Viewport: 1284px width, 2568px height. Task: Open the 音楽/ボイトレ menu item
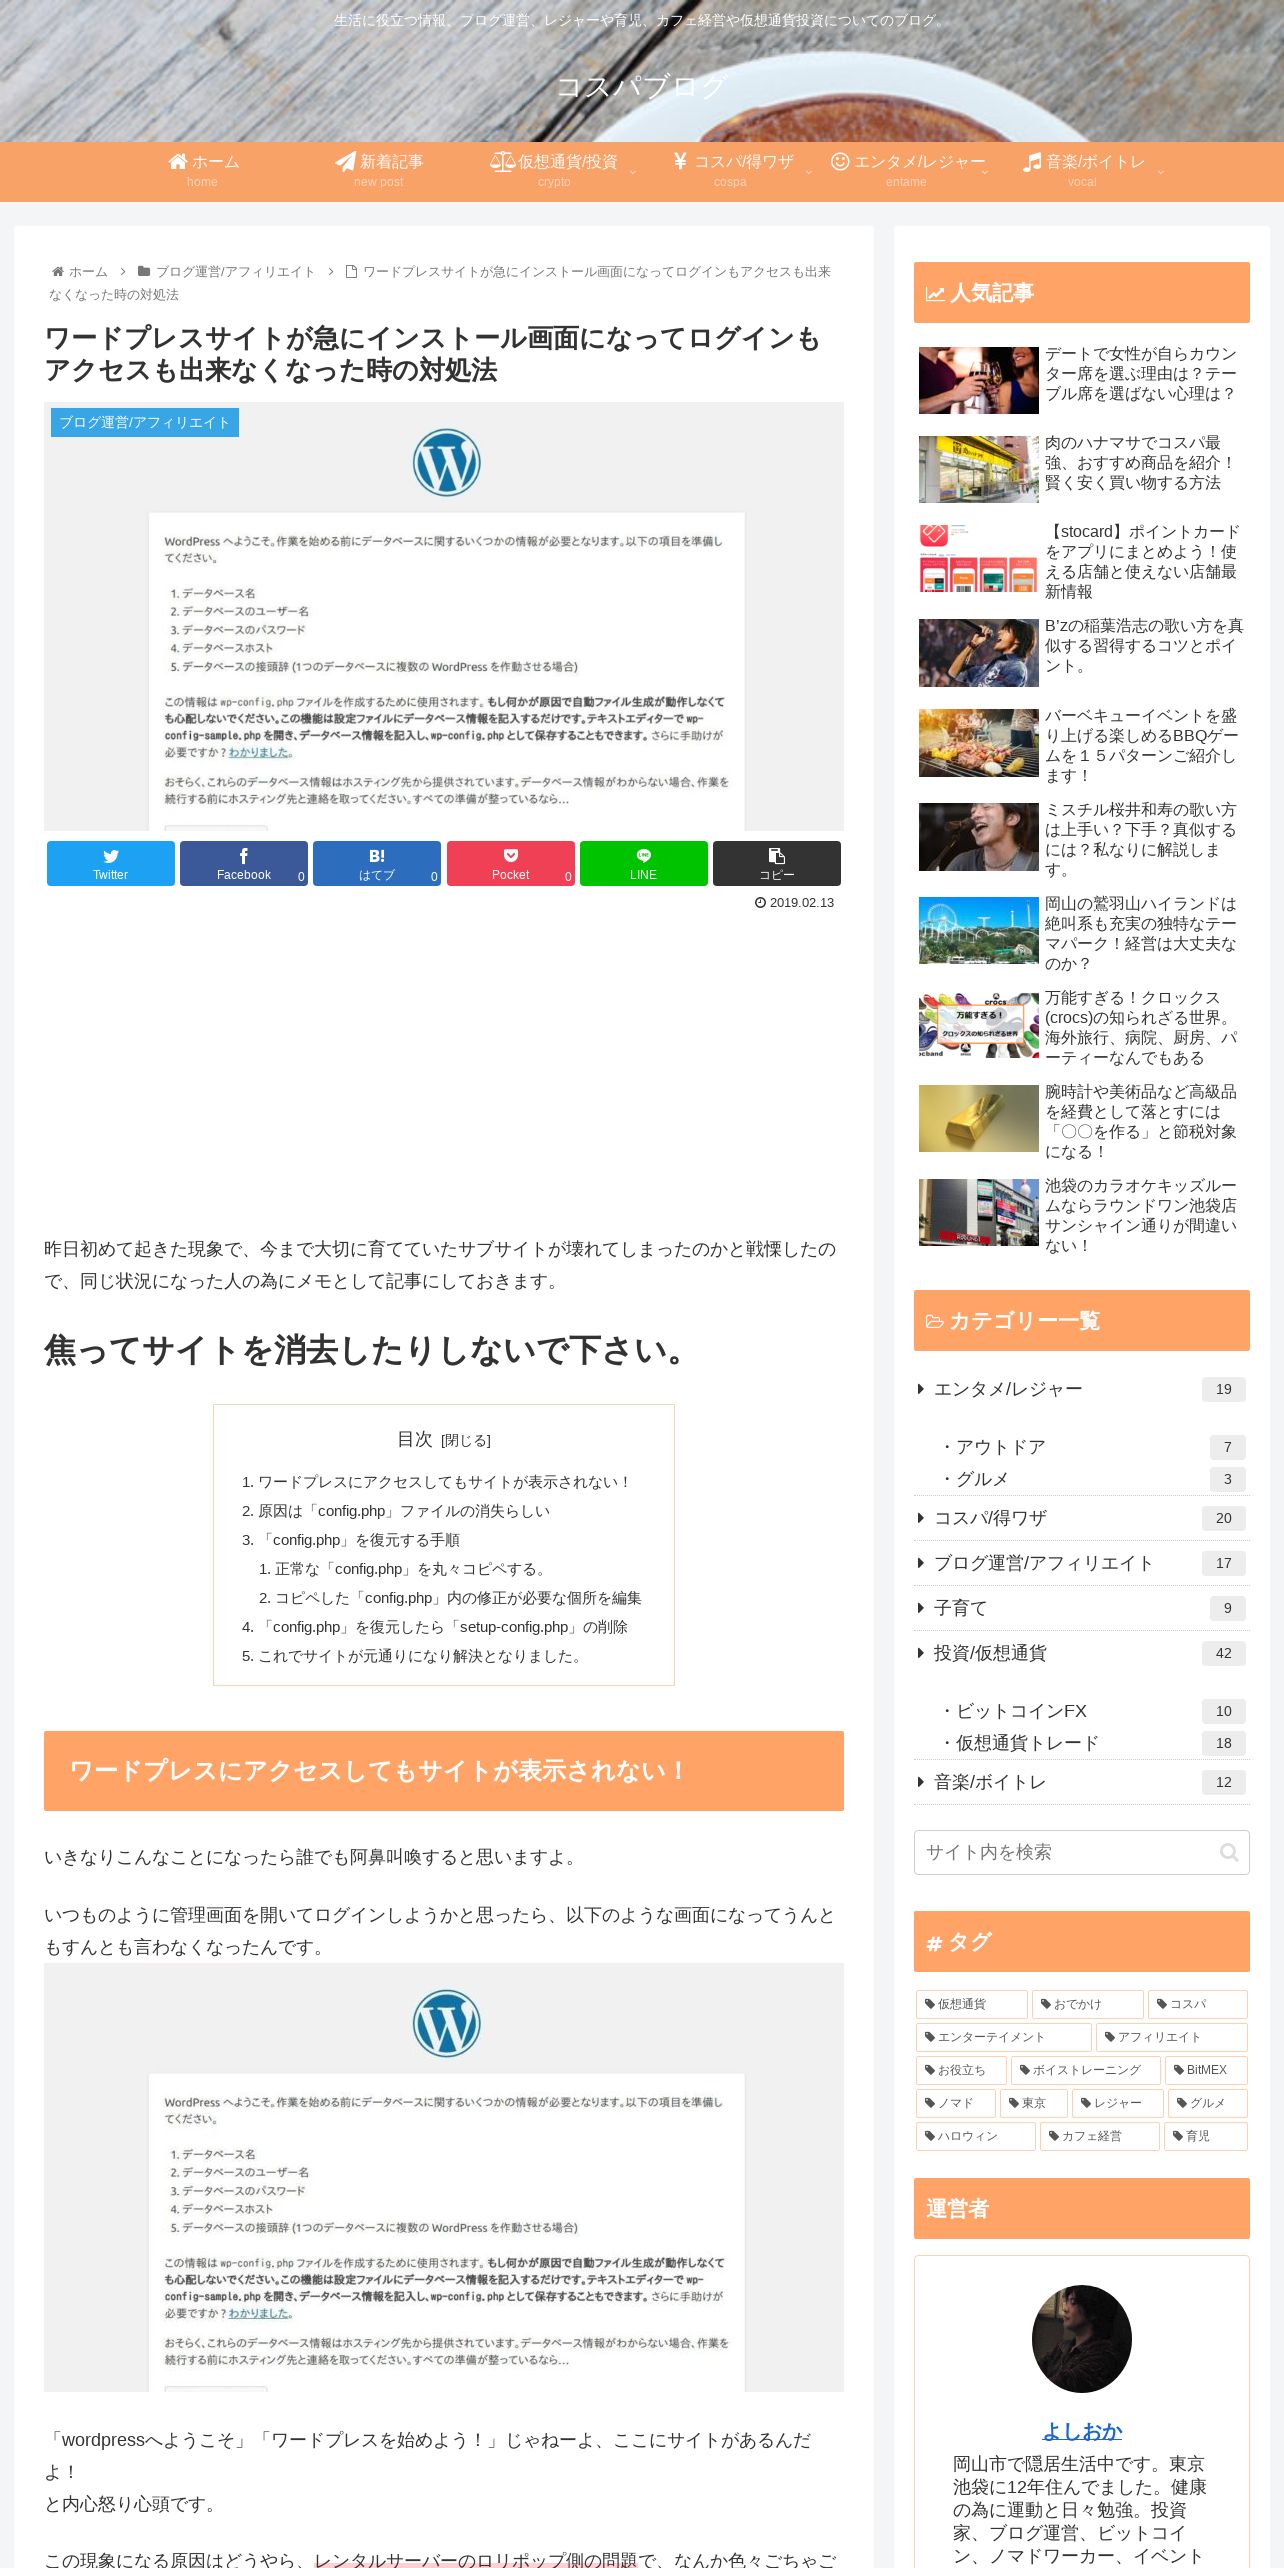coord(1082,171)
